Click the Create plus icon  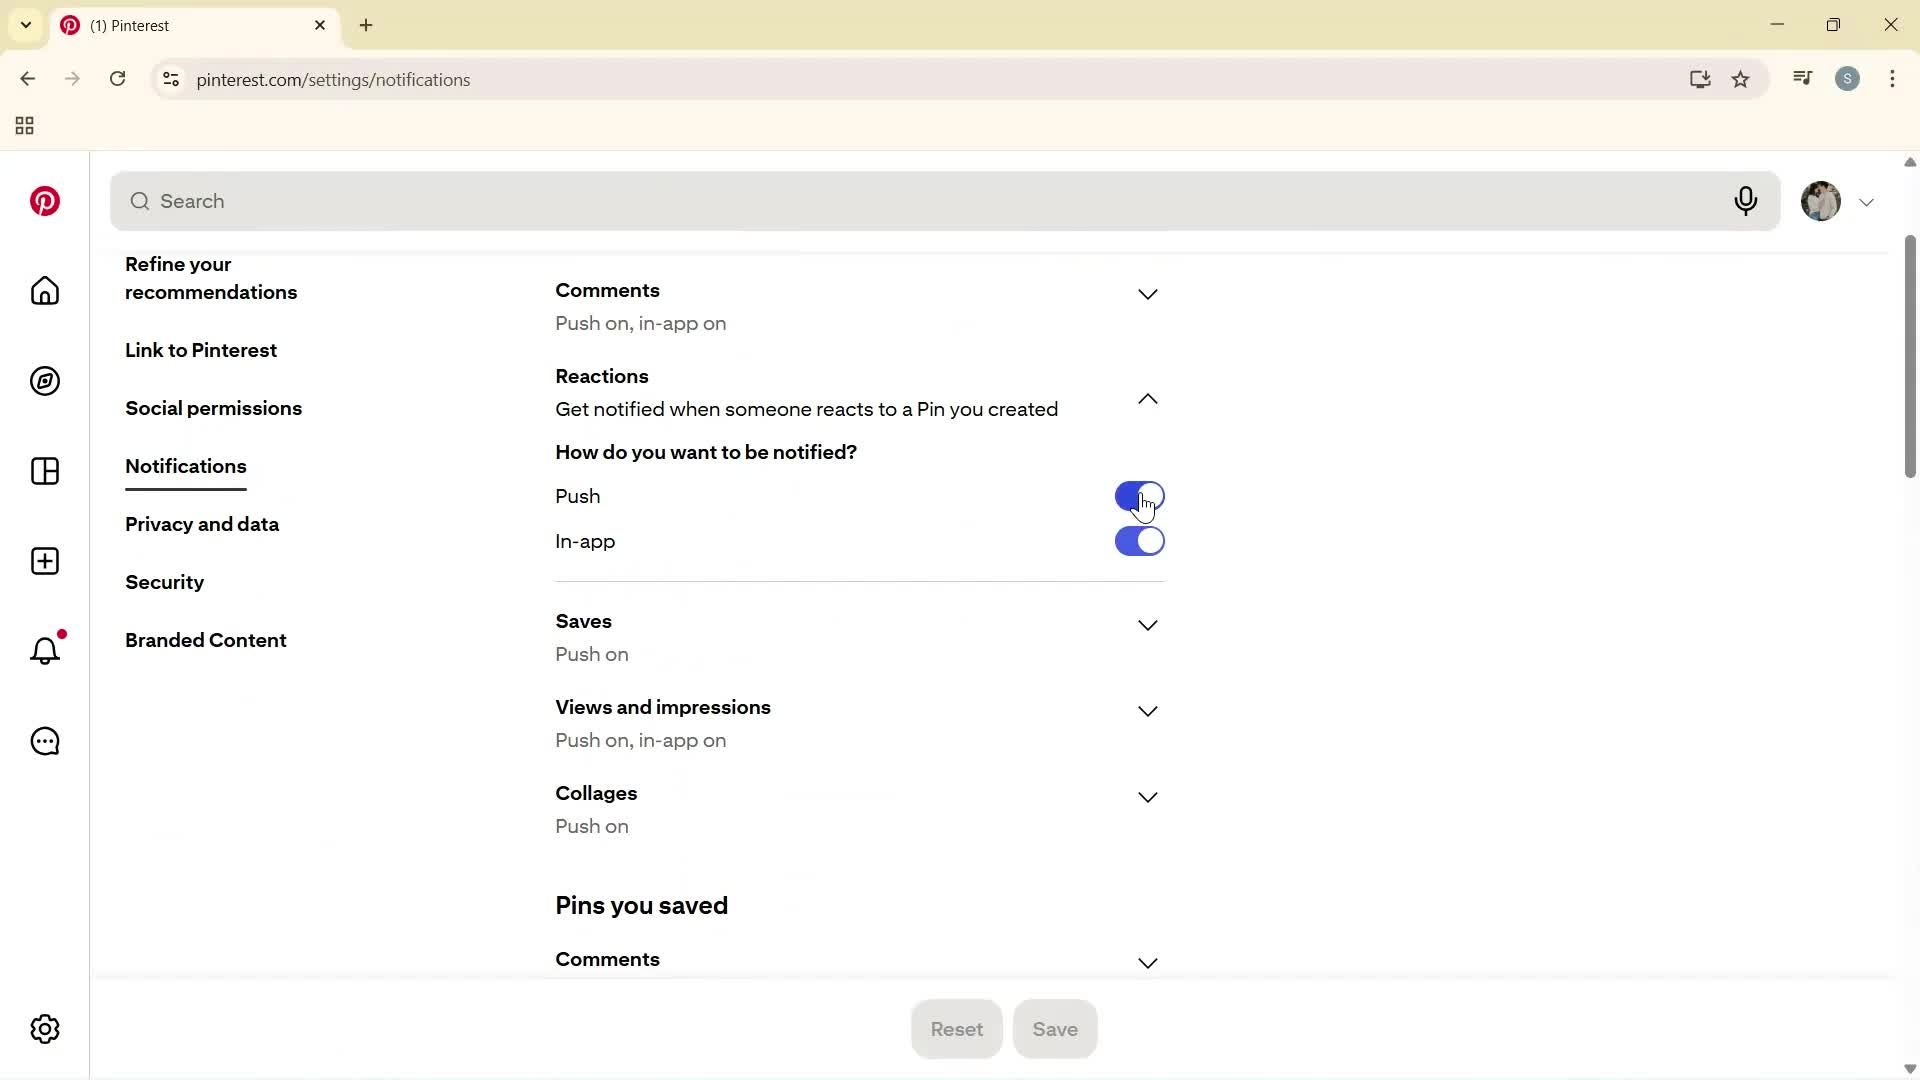(x=44, y=561)
